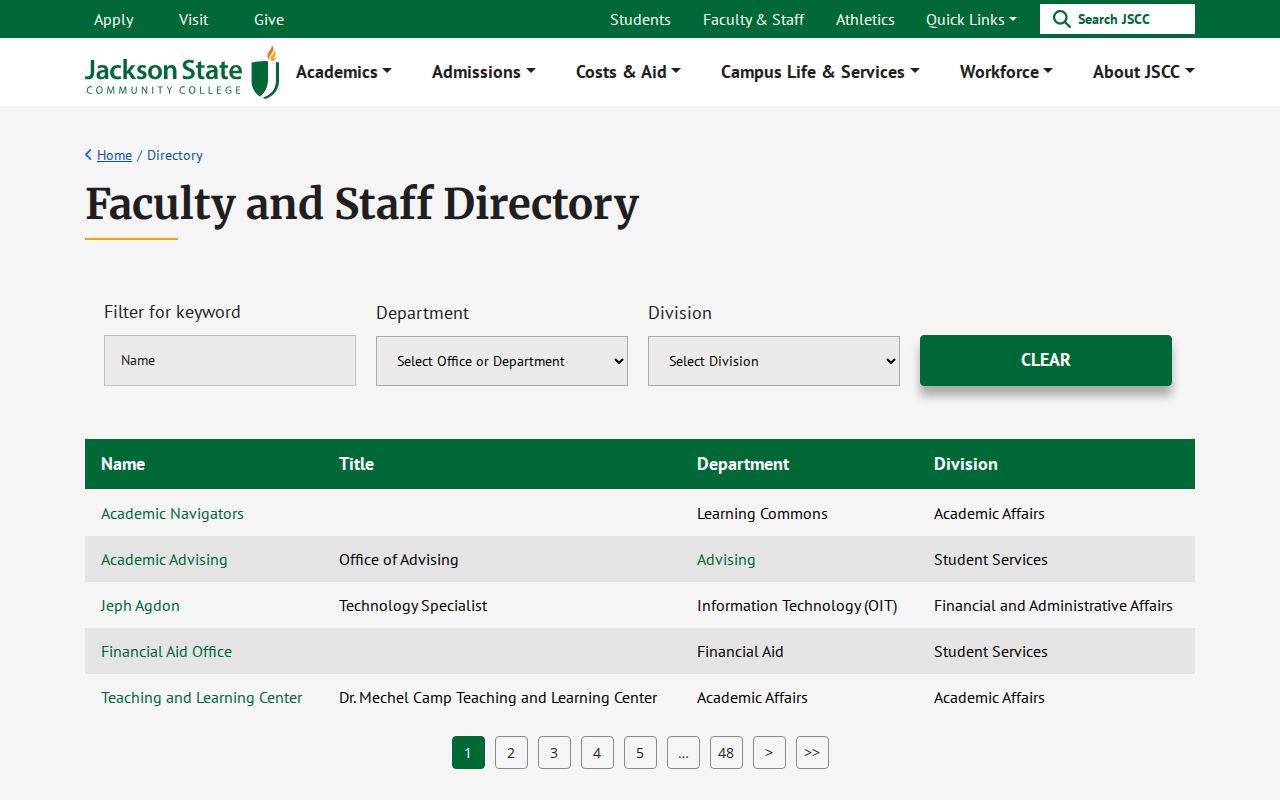1280x800 pixels.
Task: Click the Jackson State Community College logo
Action: coord(182,72)
